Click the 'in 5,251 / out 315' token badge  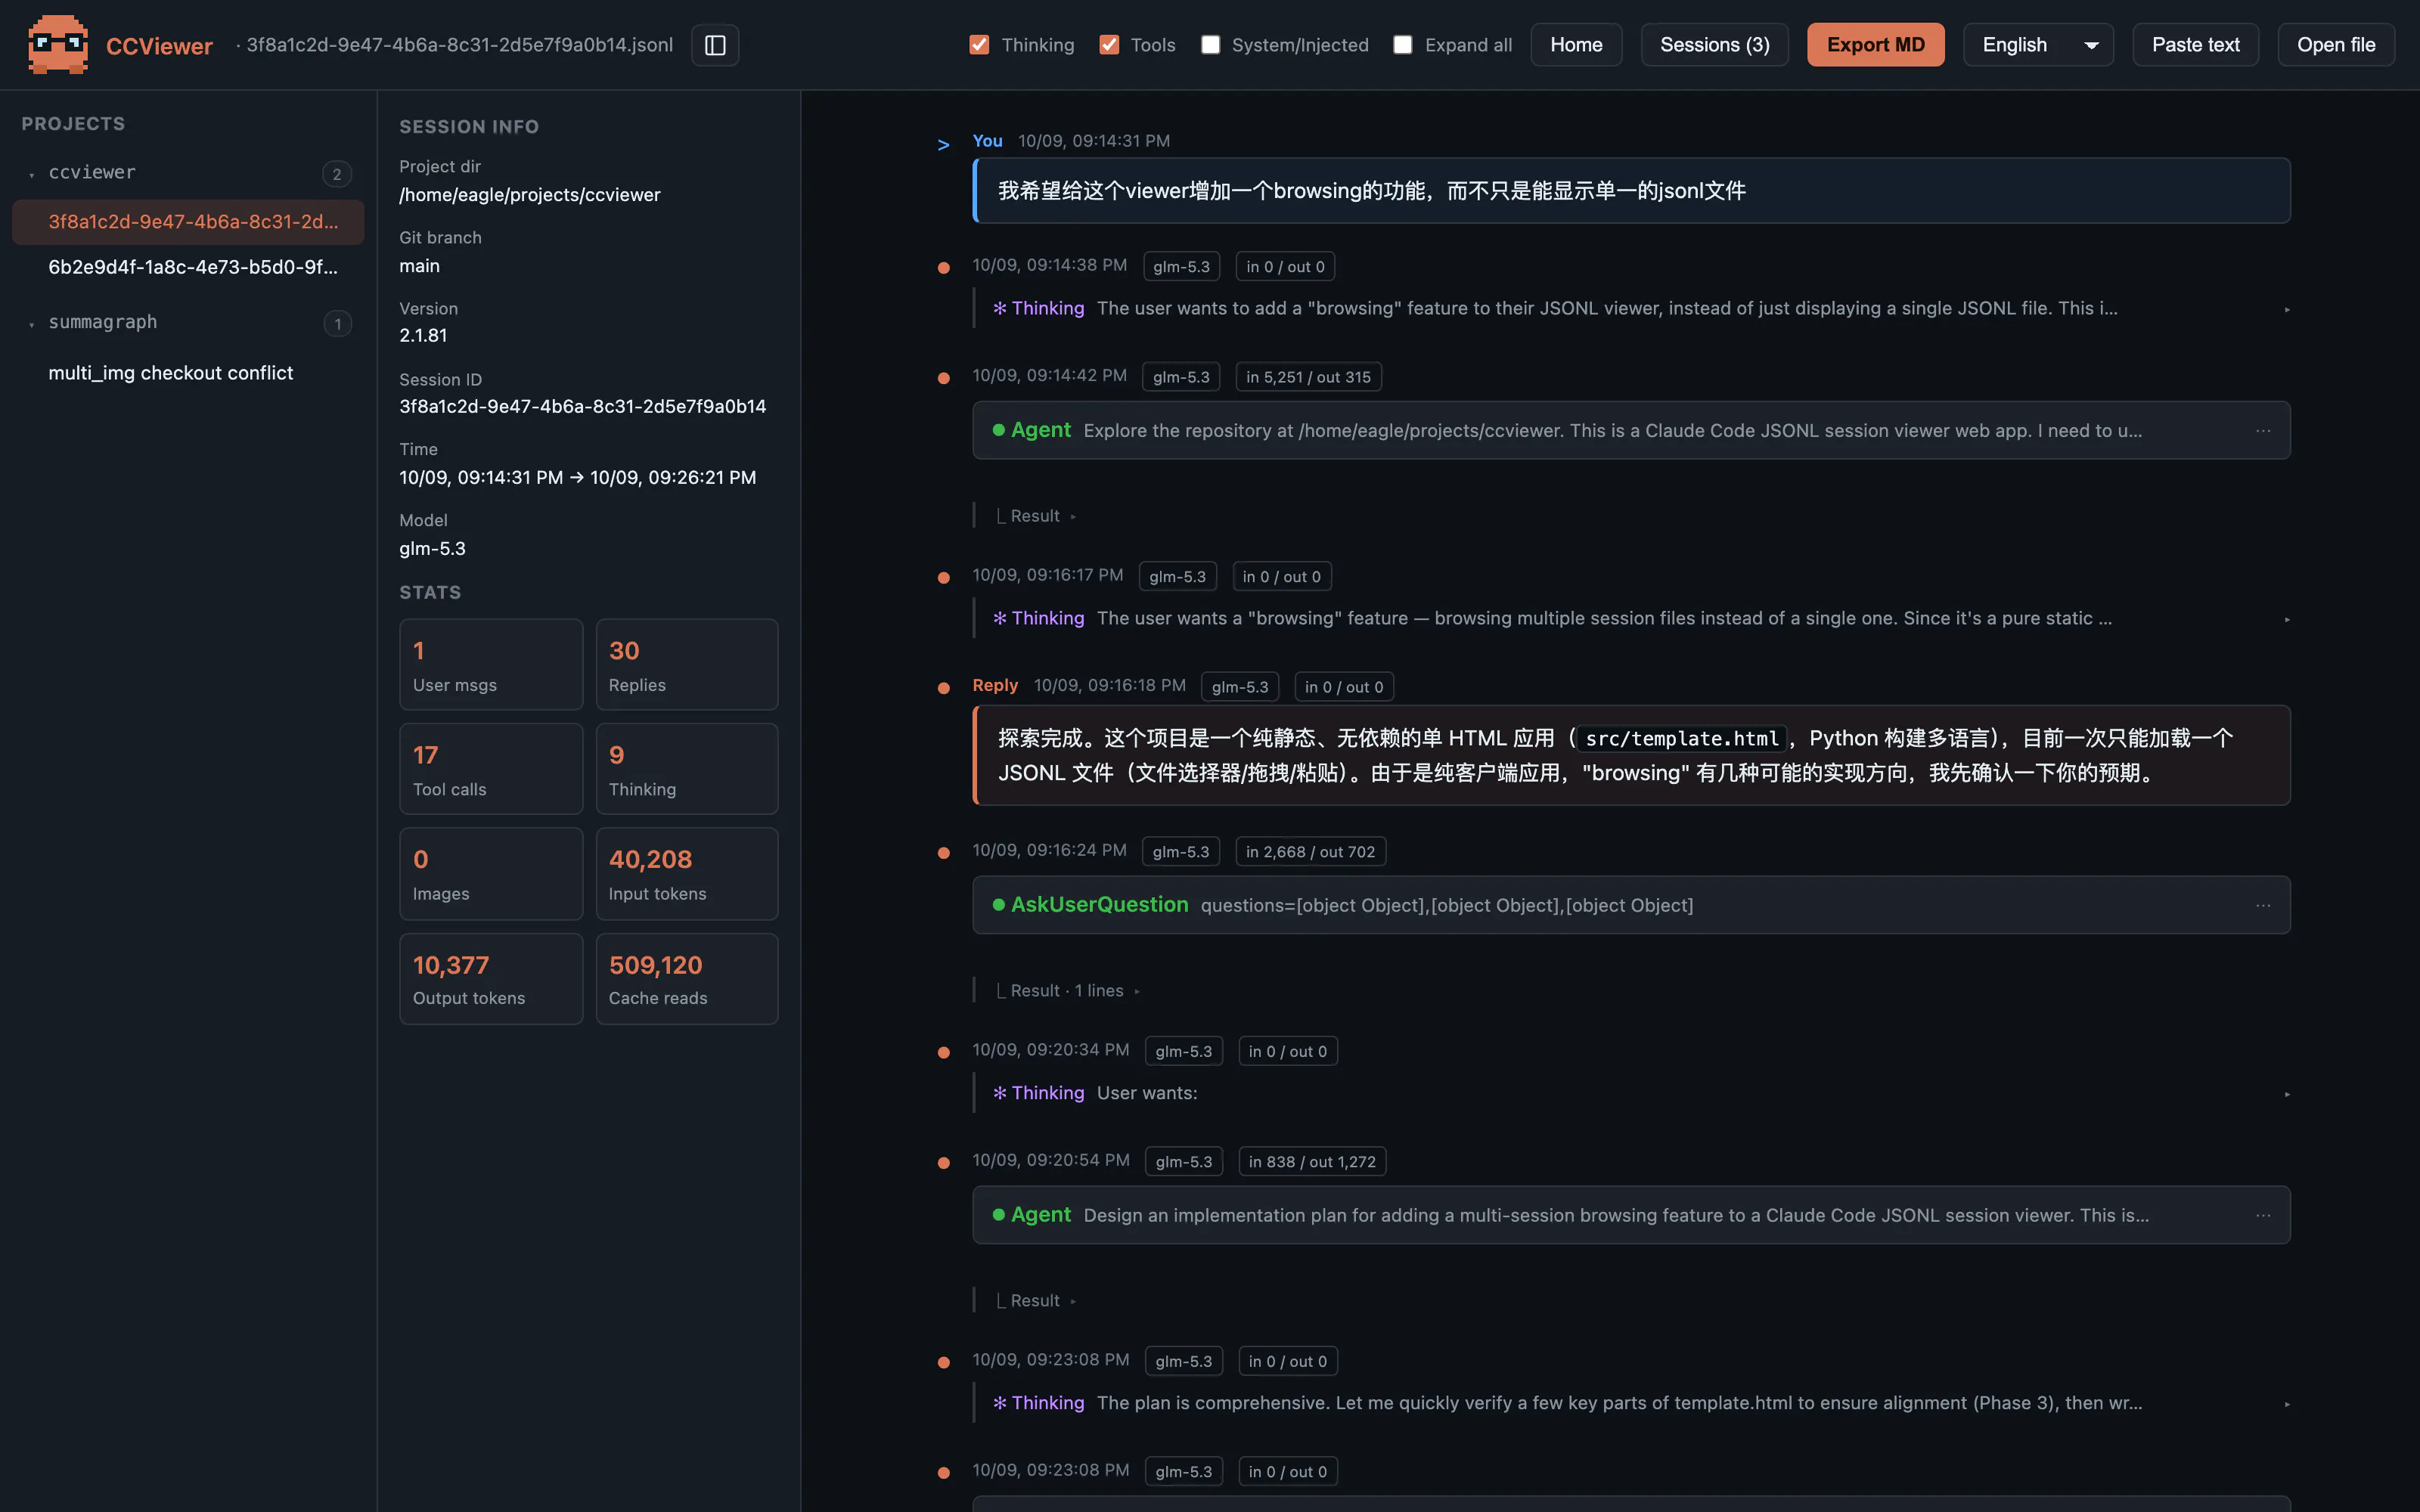pyautogui.click(x=1308, y=377)
